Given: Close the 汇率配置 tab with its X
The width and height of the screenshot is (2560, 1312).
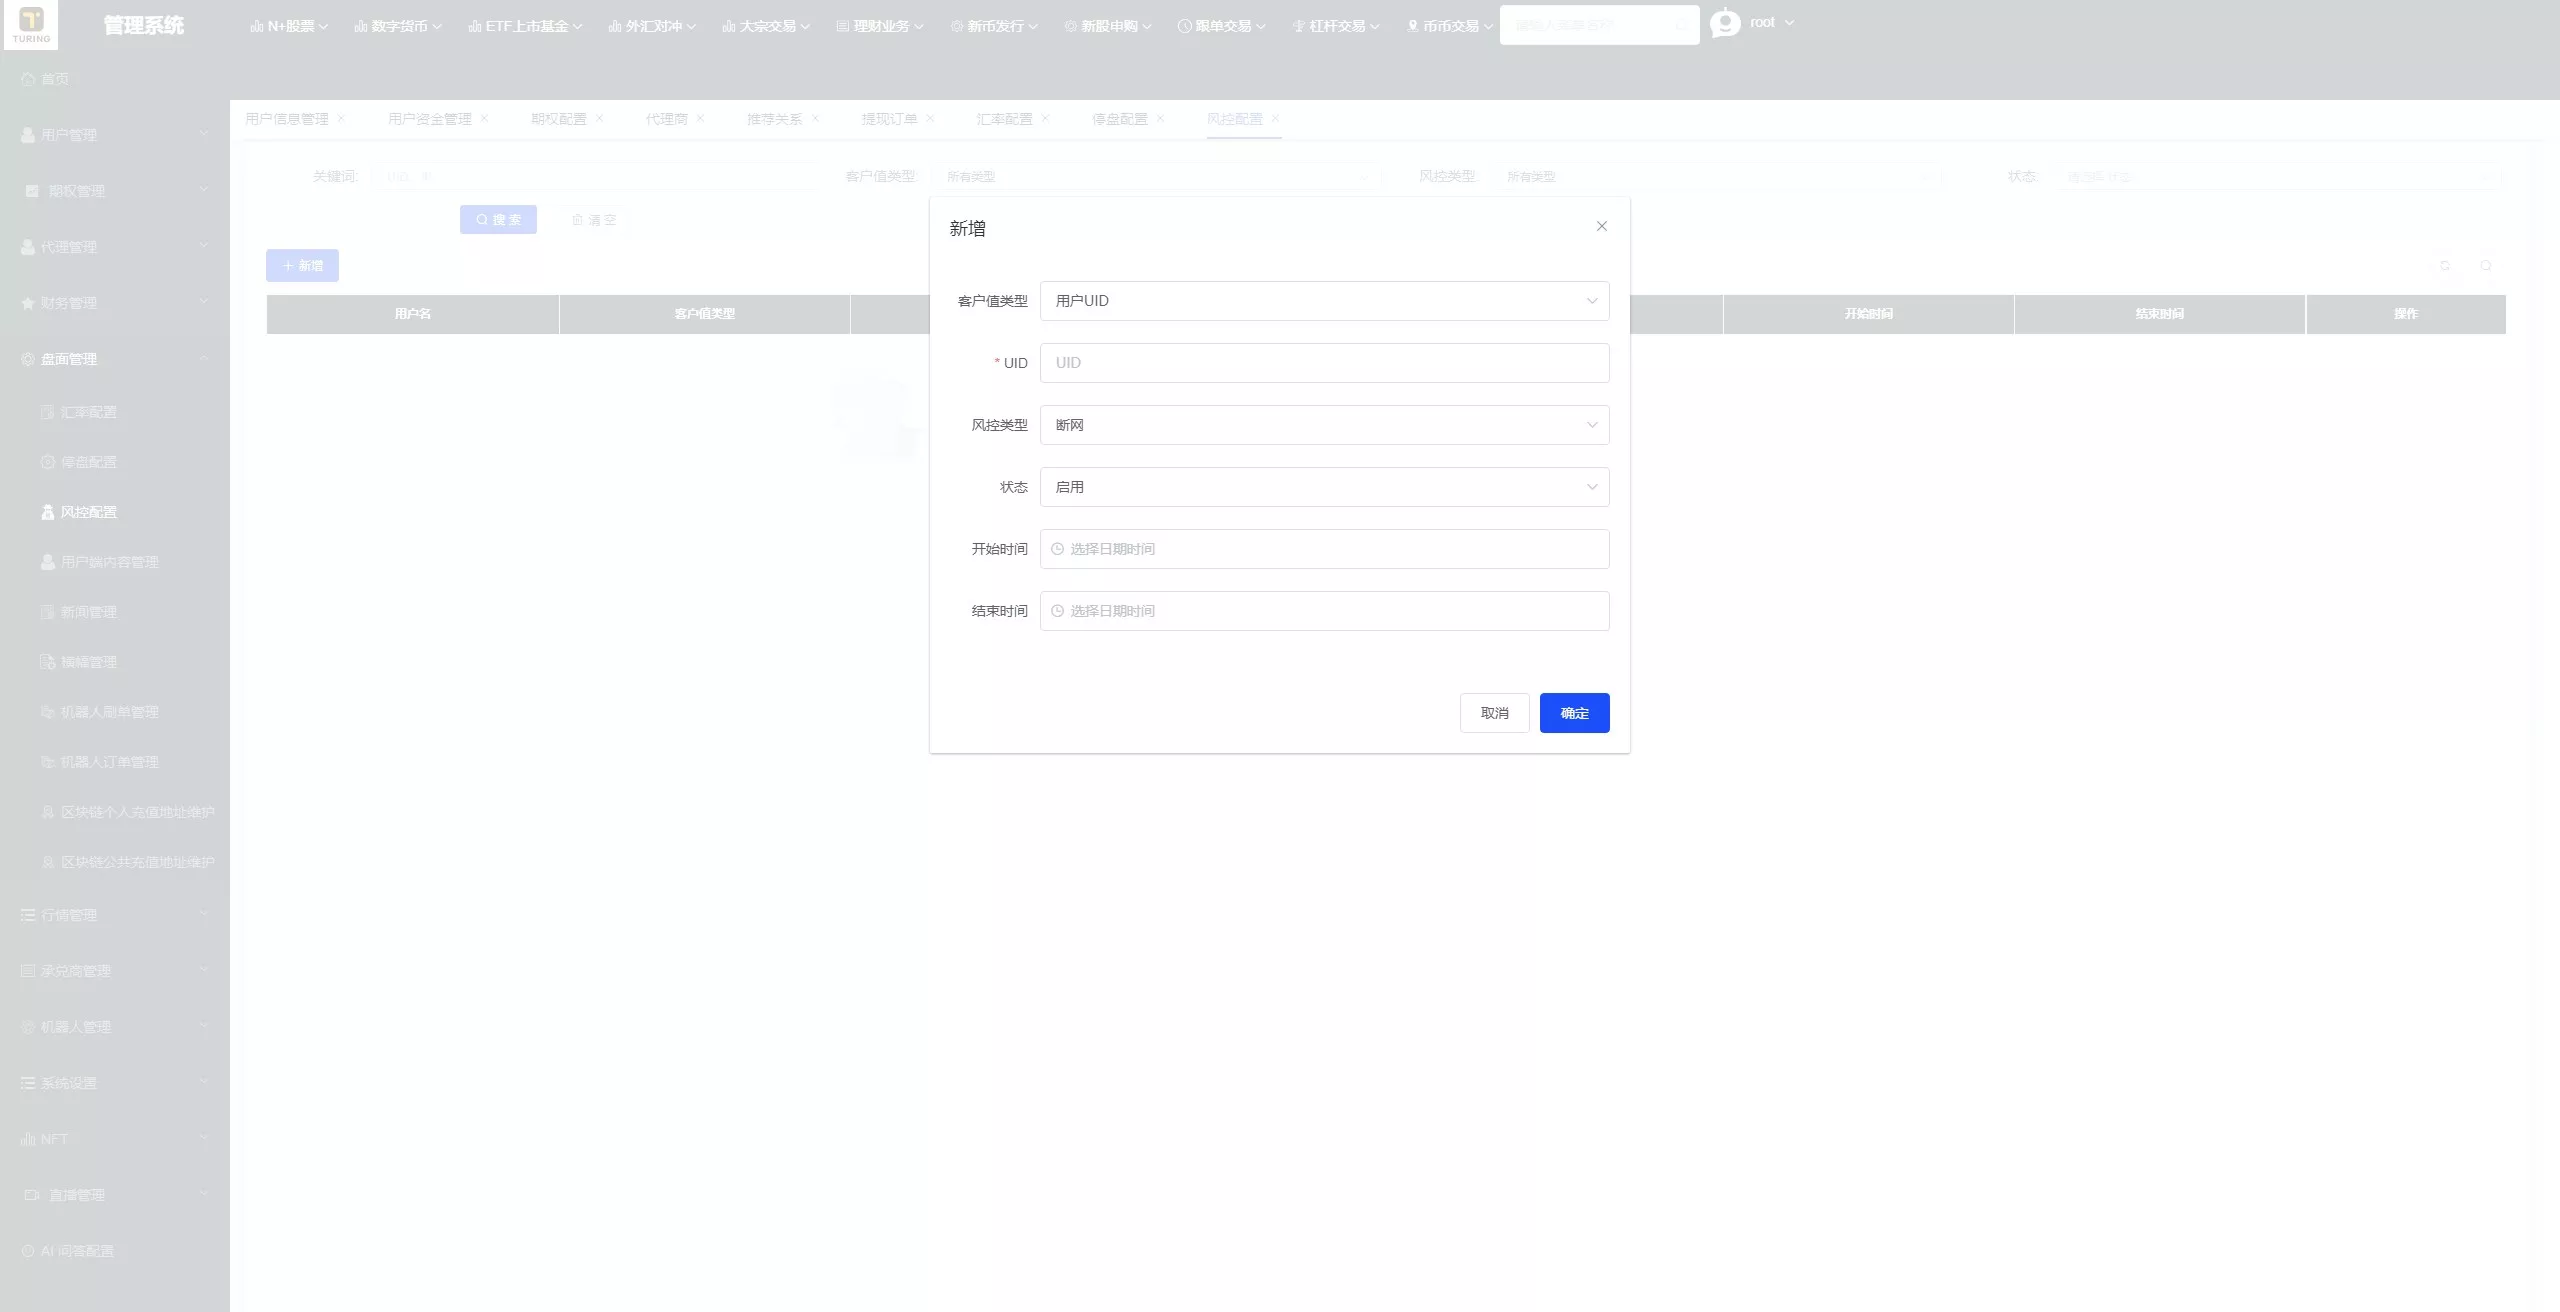Looking at the screenshot, I should [1045, 118].
